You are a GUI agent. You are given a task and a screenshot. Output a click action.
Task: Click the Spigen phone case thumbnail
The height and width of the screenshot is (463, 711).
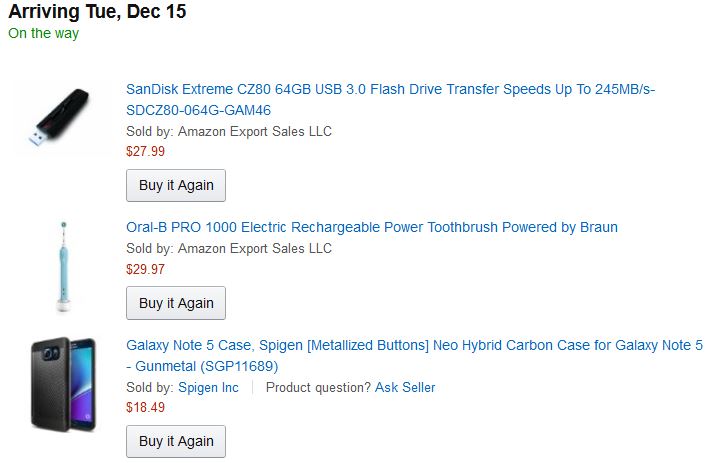(x=62, y=384)
